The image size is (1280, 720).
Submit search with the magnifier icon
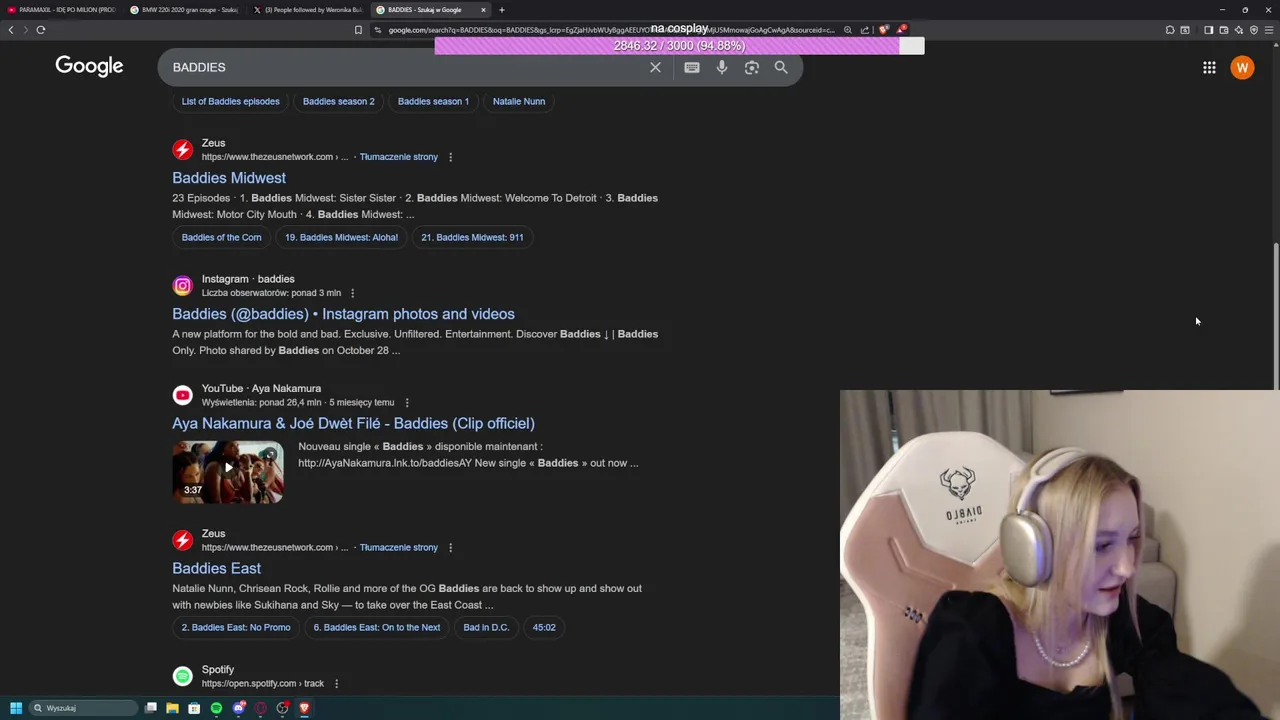click(781, 67)
